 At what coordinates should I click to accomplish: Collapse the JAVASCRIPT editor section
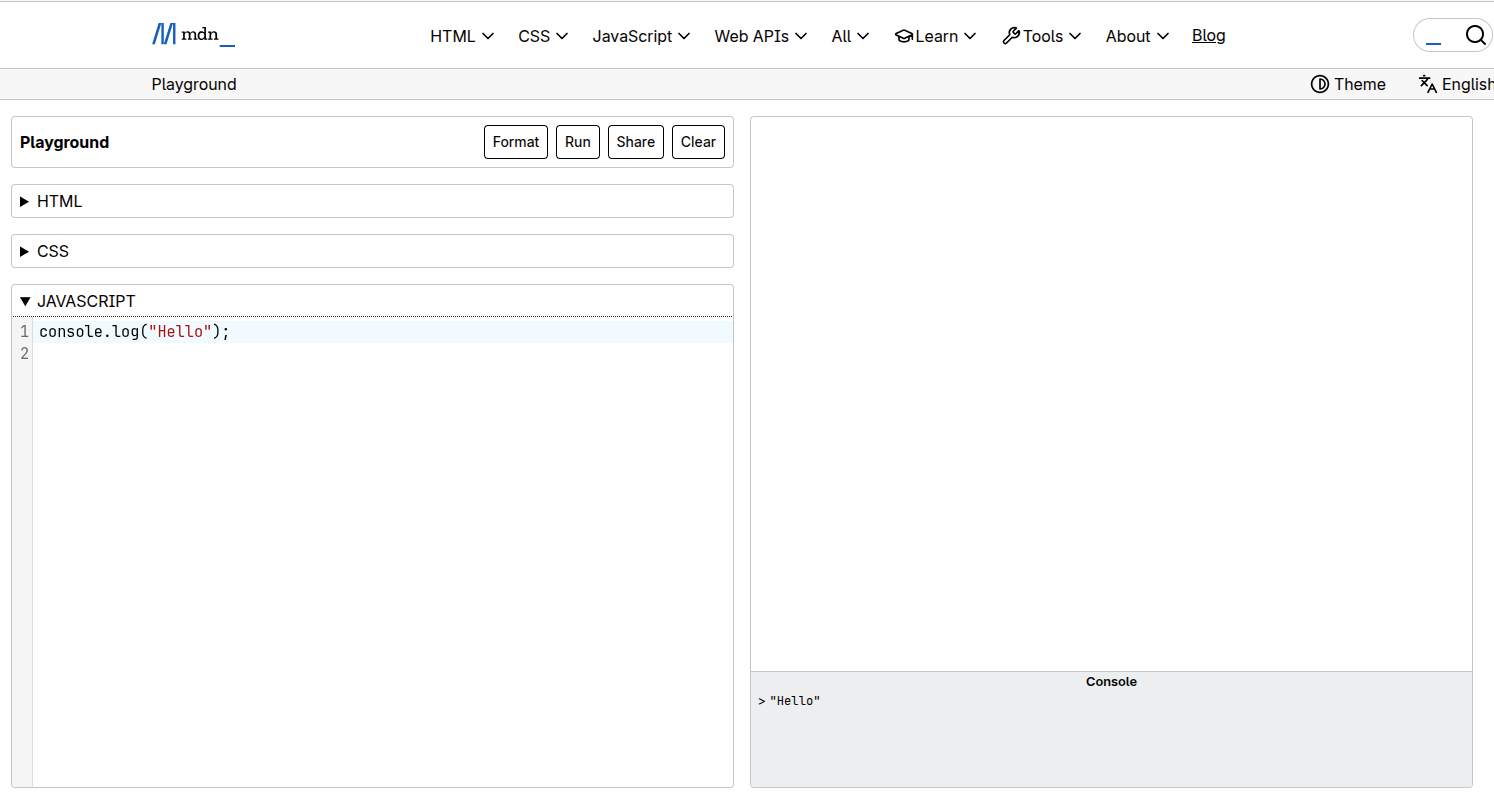coord(86,301)
